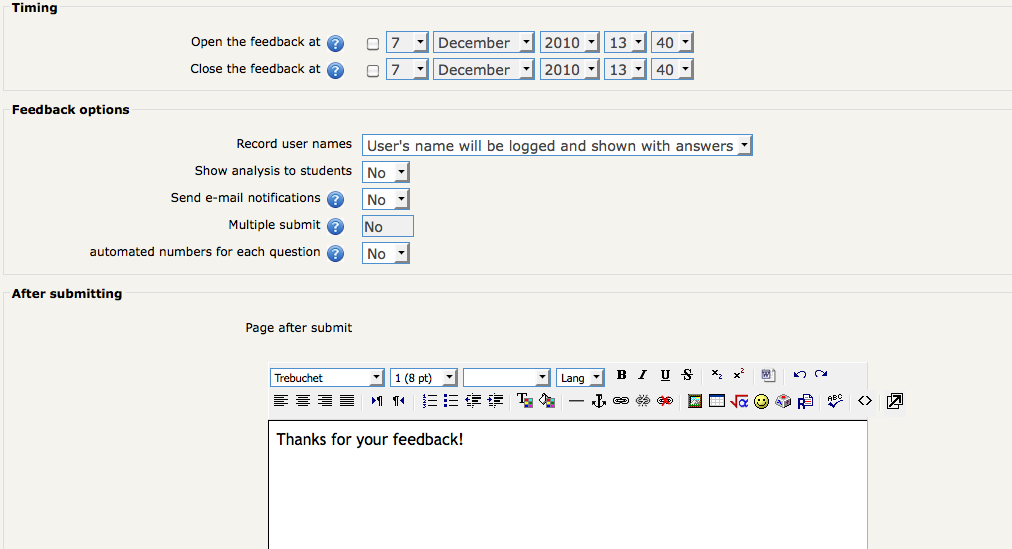Insert an image into editor

[694, 401]
